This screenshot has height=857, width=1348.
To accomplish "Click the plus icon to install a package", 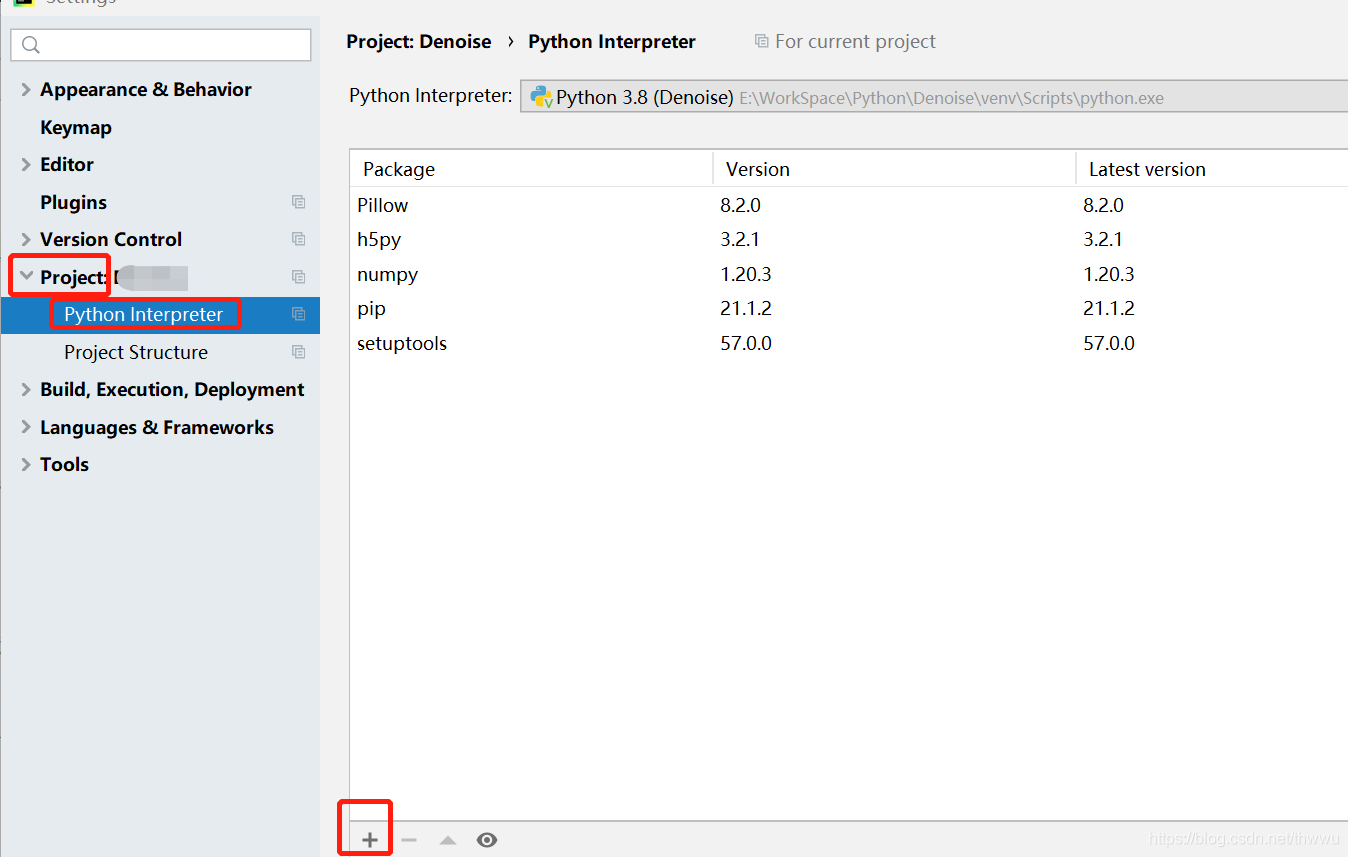I will click(370, 840).
